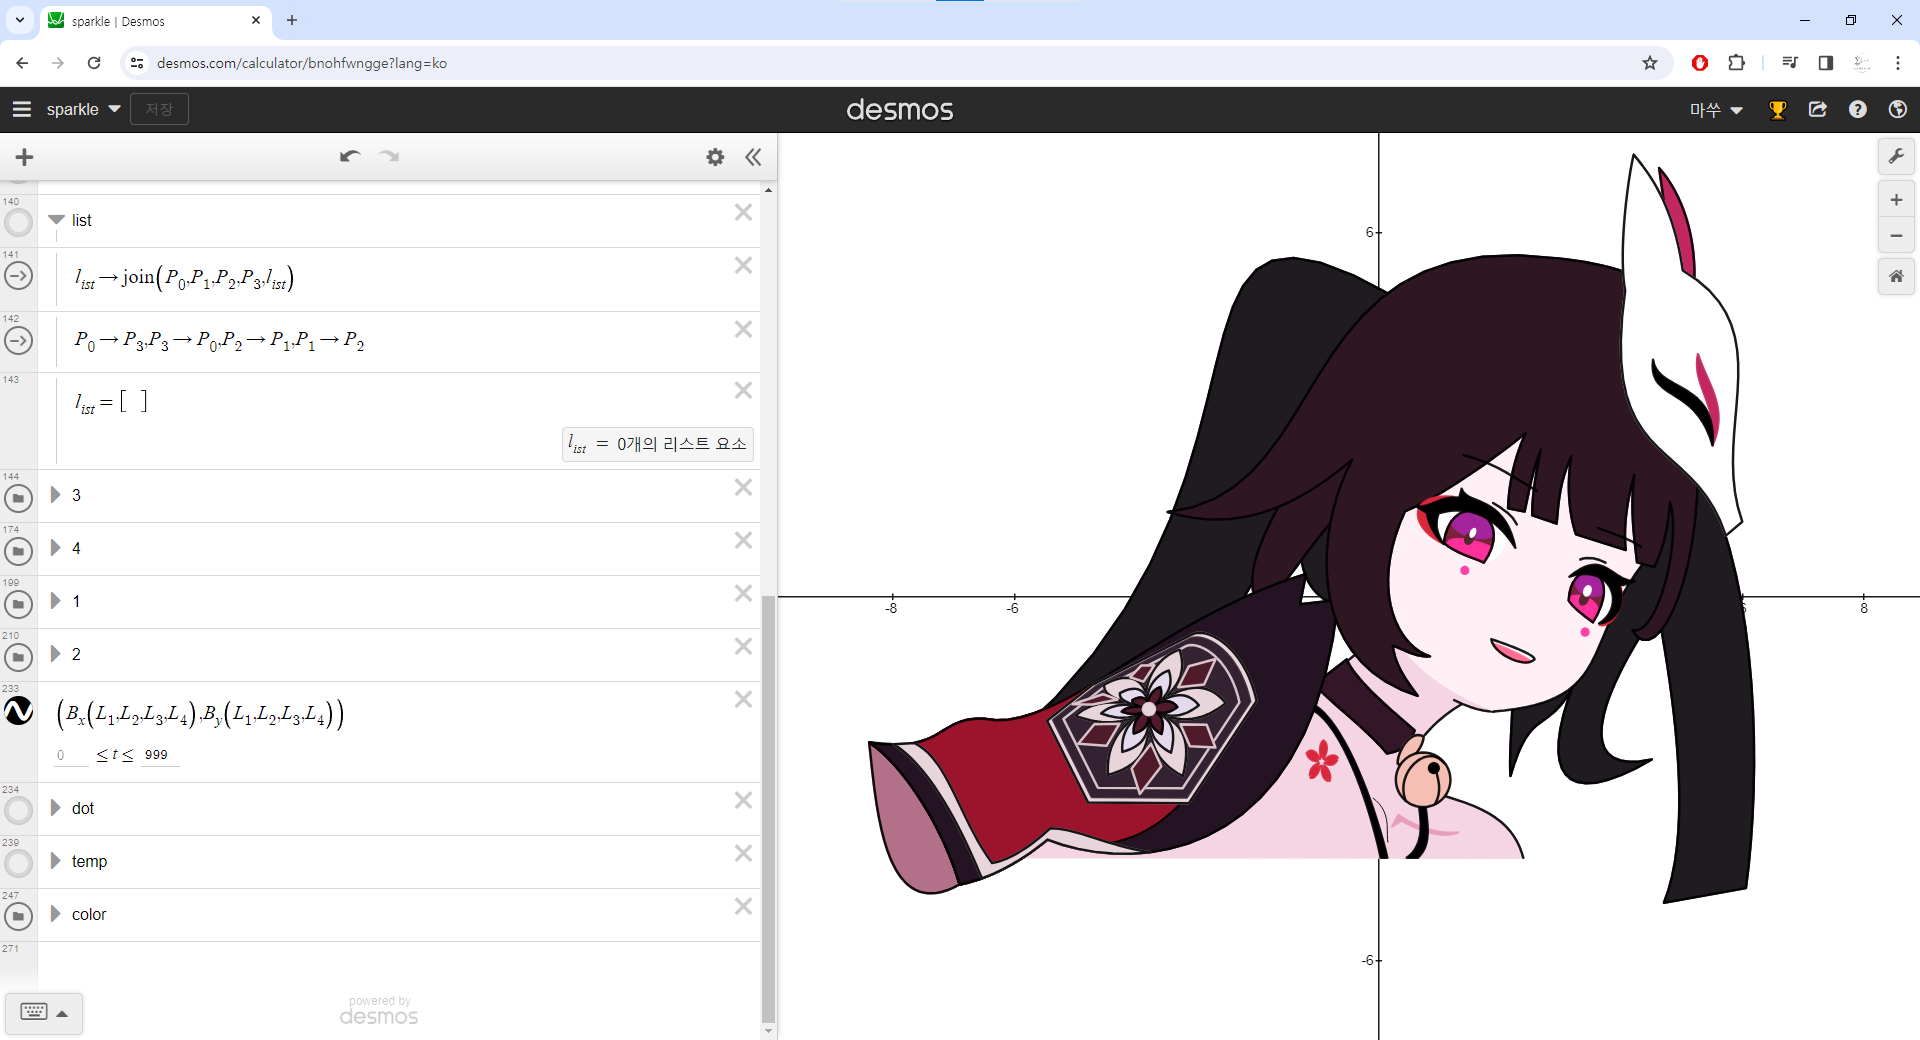Toggle visibility of folder 4
This screenshot has width=1920, height=1040.
click(x=18, y=550)
